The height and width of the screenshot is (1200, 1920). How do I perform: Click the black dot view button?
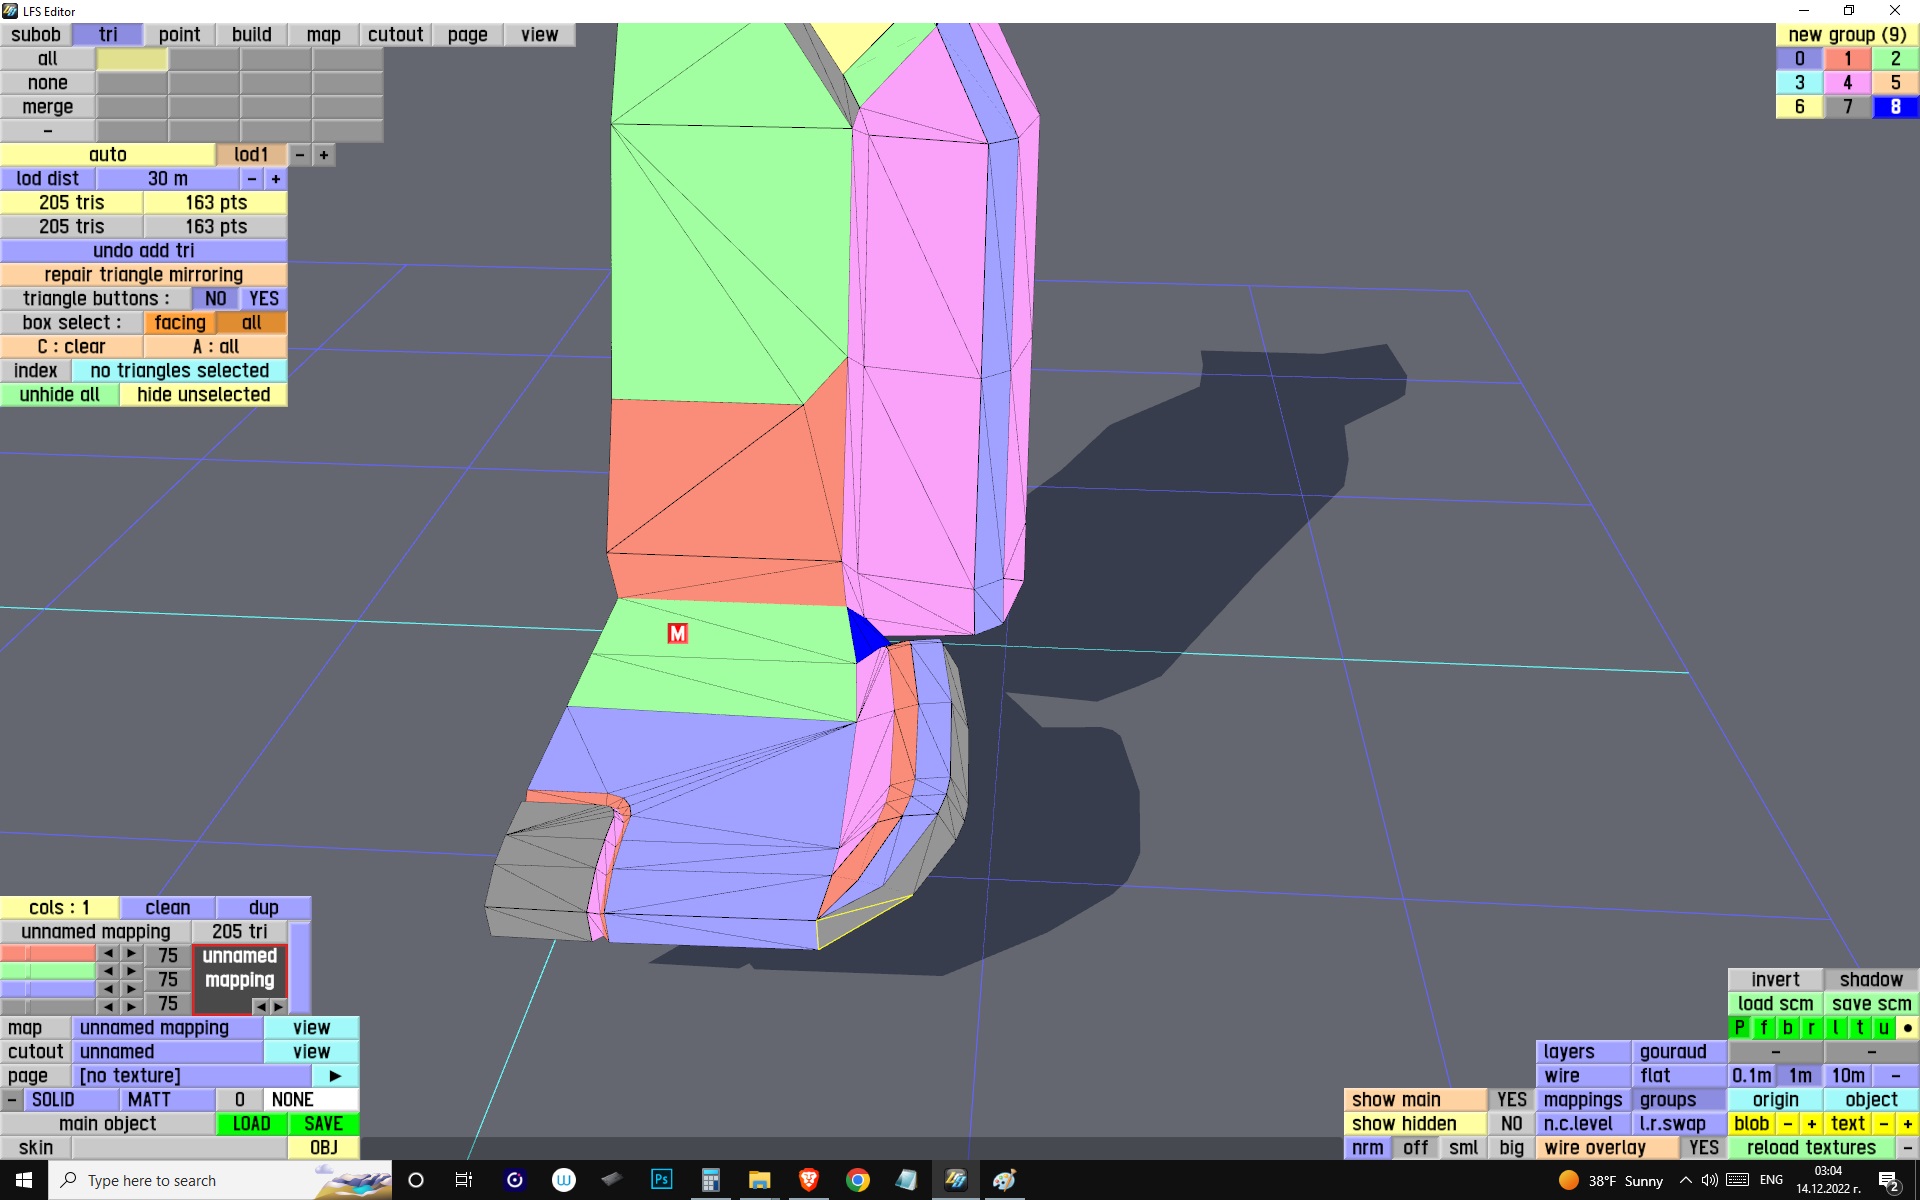coord(1907,1028)
